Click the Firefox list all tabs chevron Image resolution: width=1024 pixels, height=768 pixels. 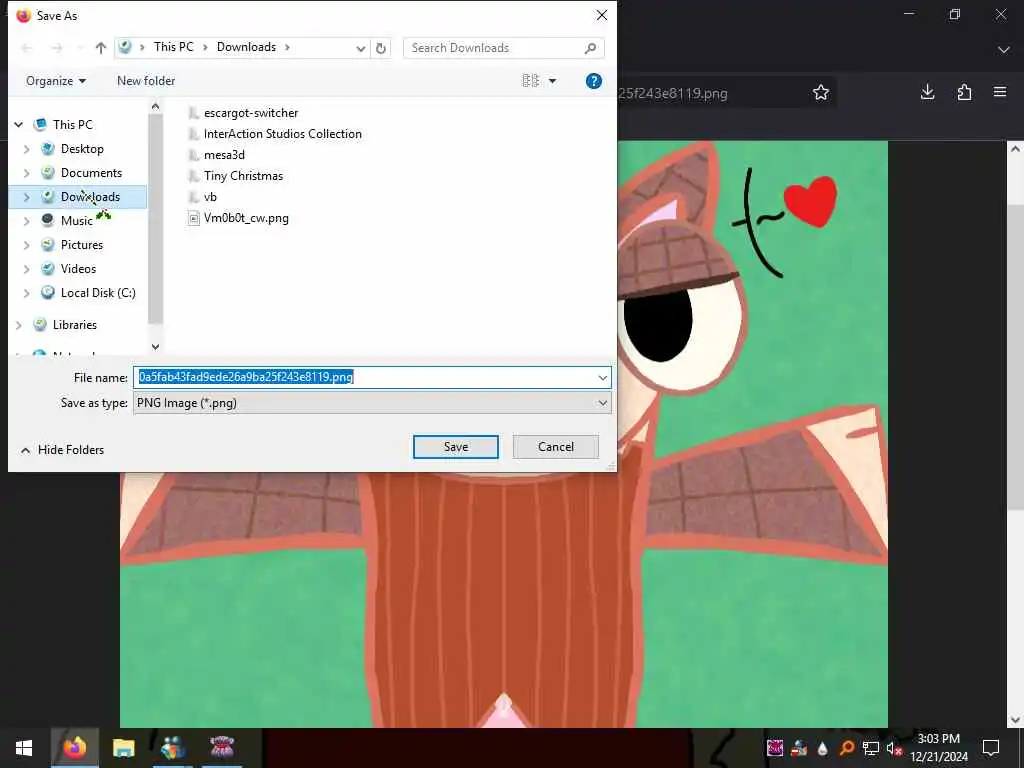tap(1004, 50)
